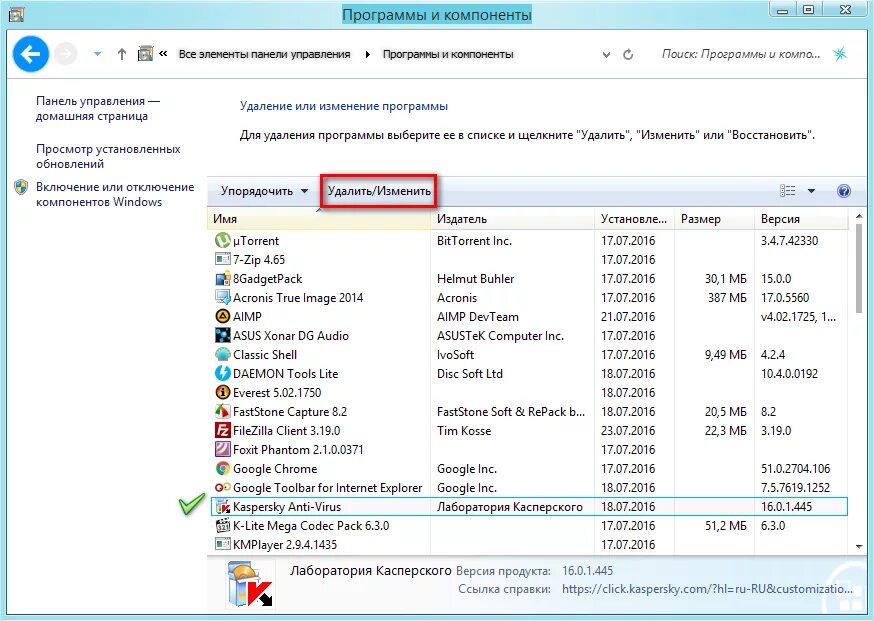This screenshot has width=874, height=621.
Task: Click the Acronis True Image 2014 icon
Action: click(222, 297)
